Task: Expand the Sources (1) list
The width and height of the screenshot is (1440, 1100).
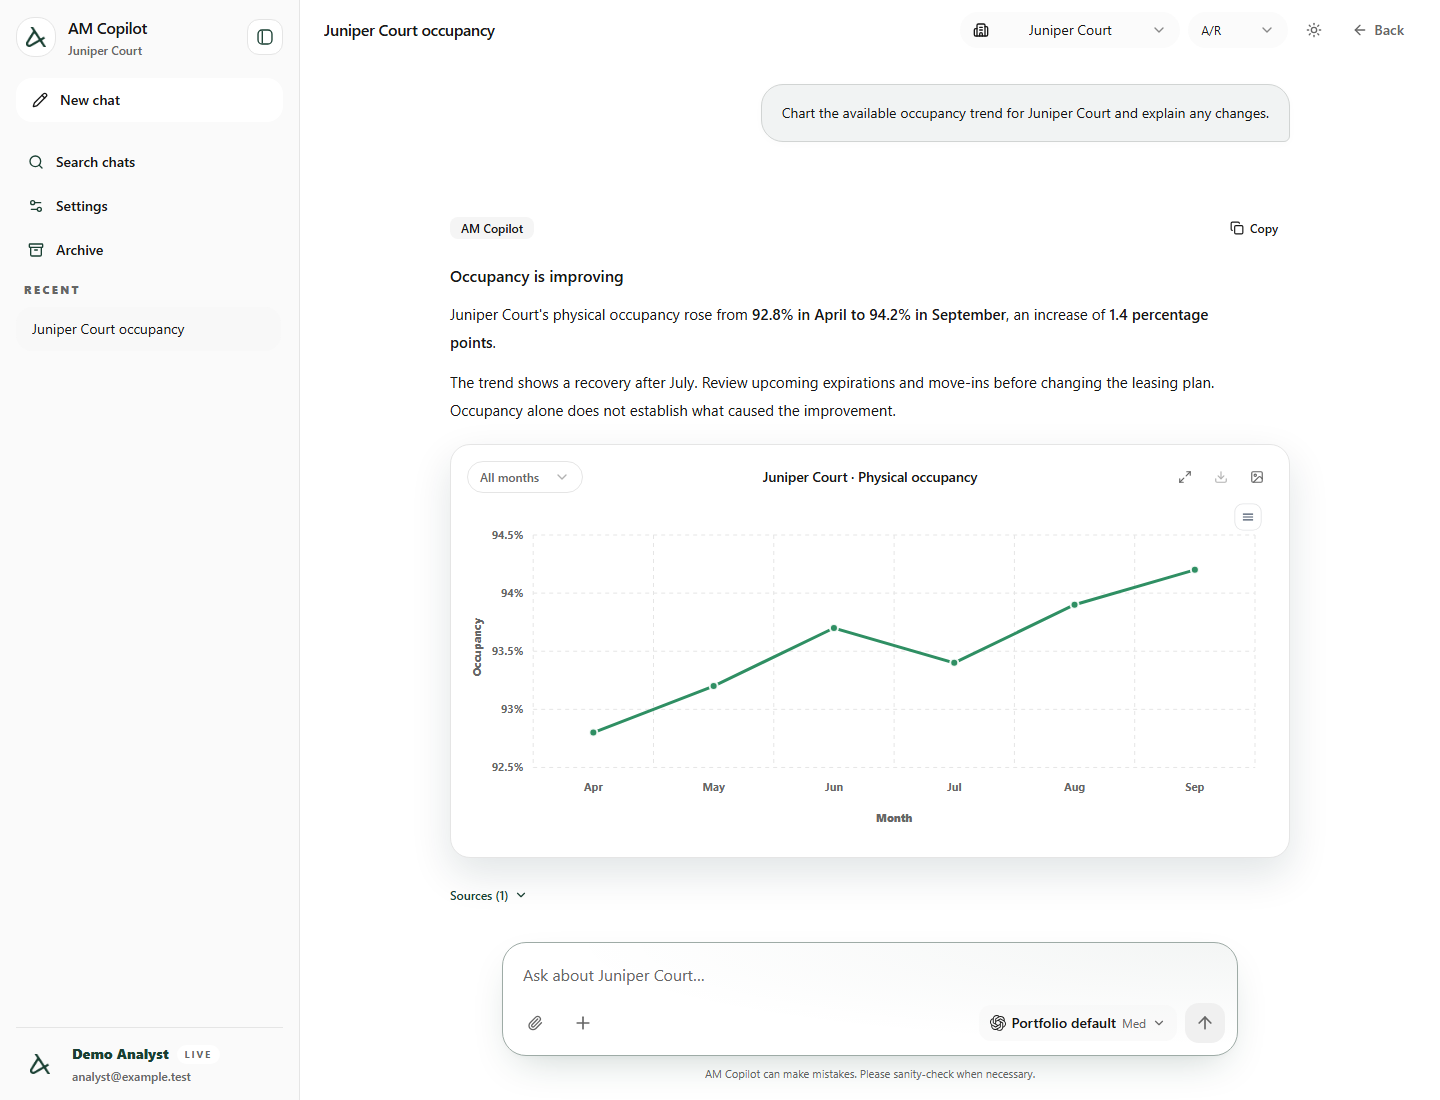Action: tap(488, 896)
